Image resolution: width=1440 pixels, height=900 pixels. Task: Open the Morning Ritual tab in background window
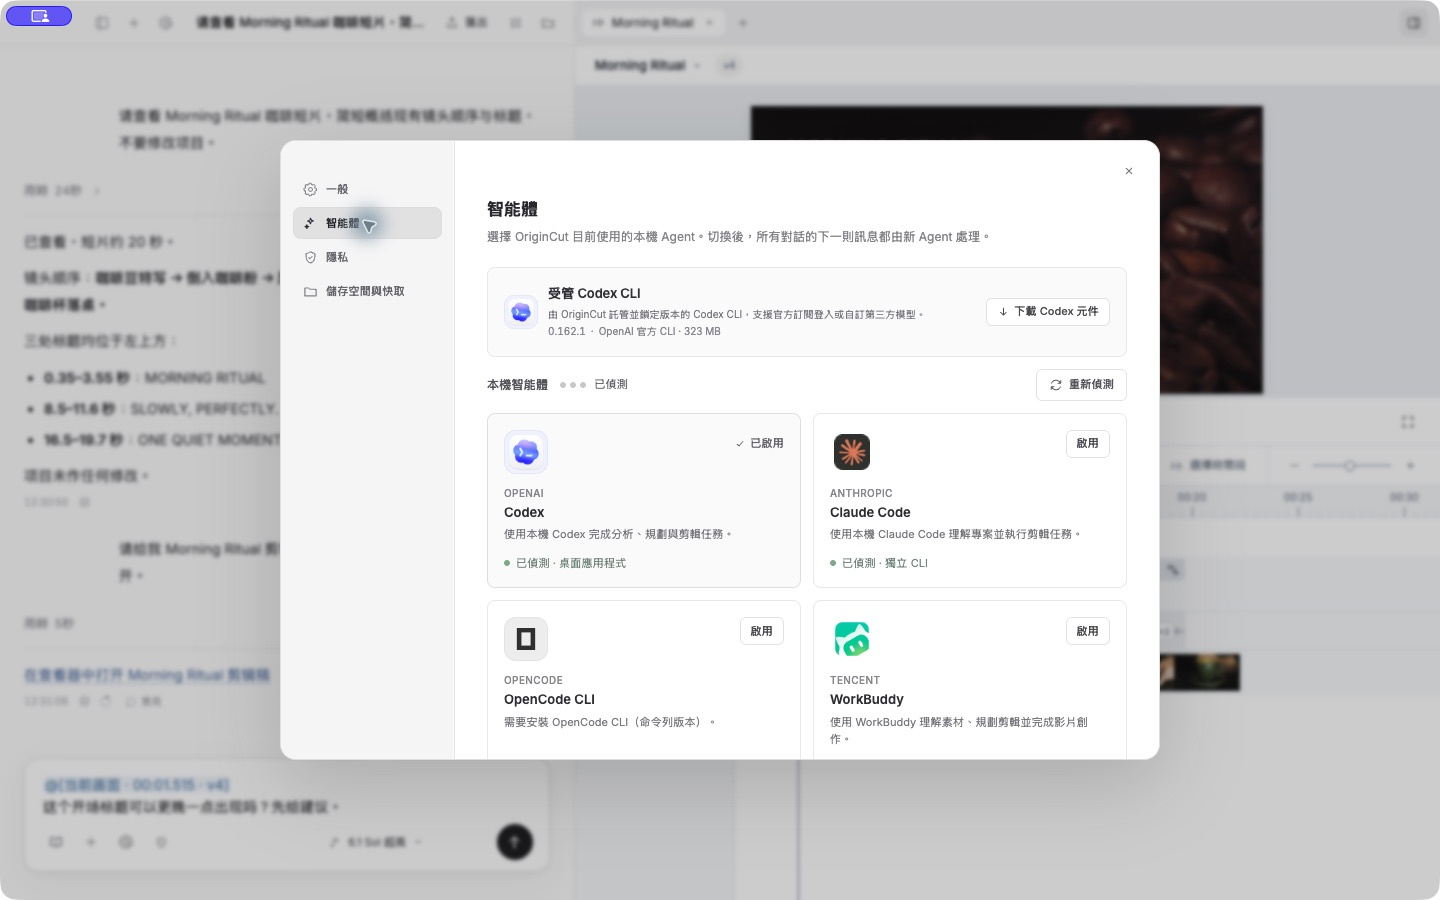(652, 22)
